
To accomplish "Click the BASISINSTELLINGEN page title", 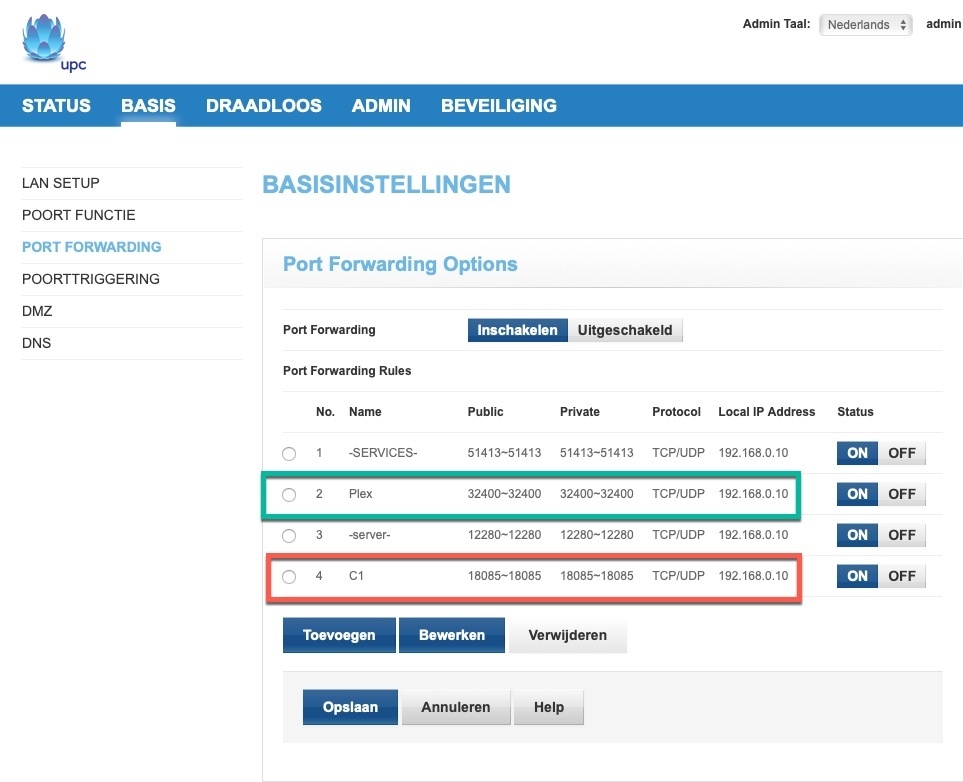I will (x=386, y=184).
